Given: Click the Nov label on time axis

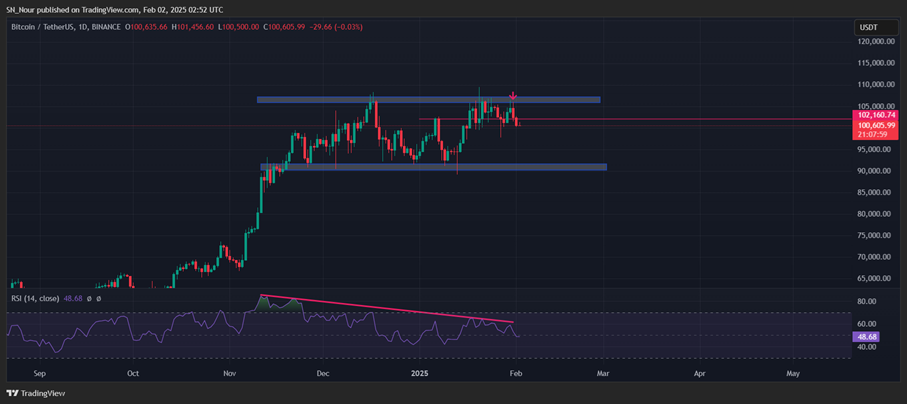Looking at the screenshot, I should 229,373.
